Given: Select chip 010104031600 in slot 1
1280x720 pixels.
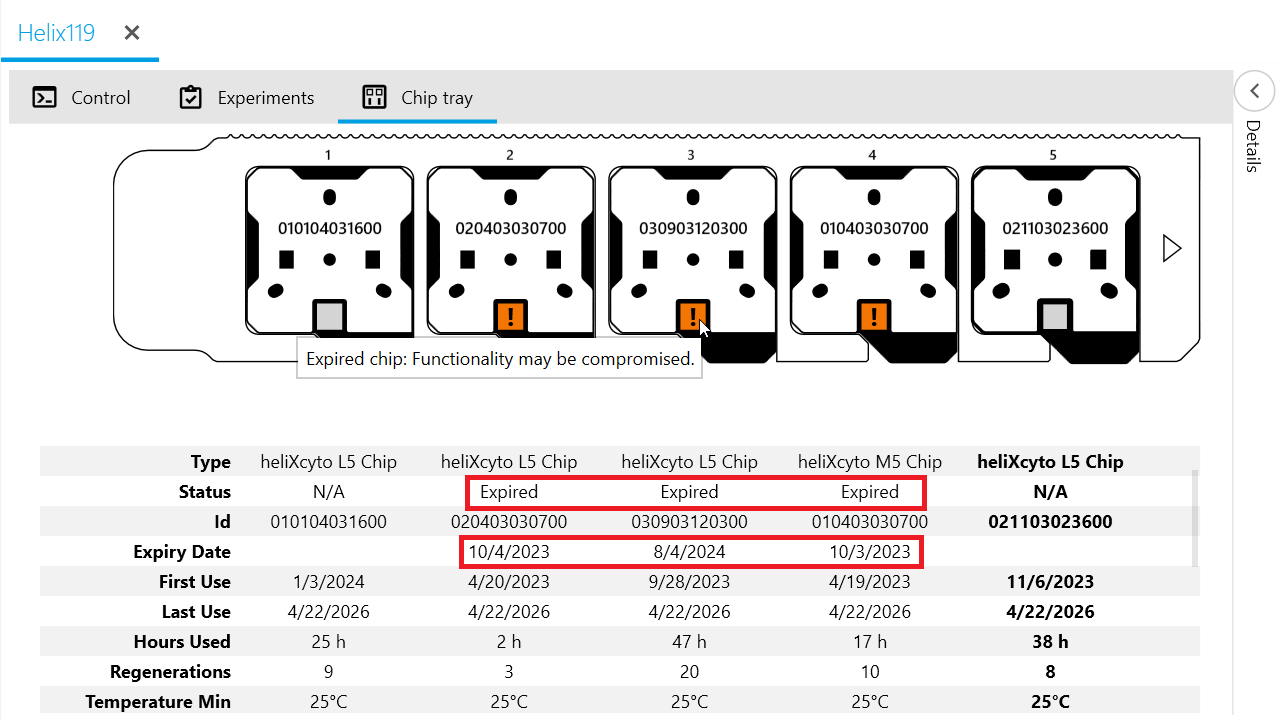Looking at the screenshot, I should [x=329, y=250].
